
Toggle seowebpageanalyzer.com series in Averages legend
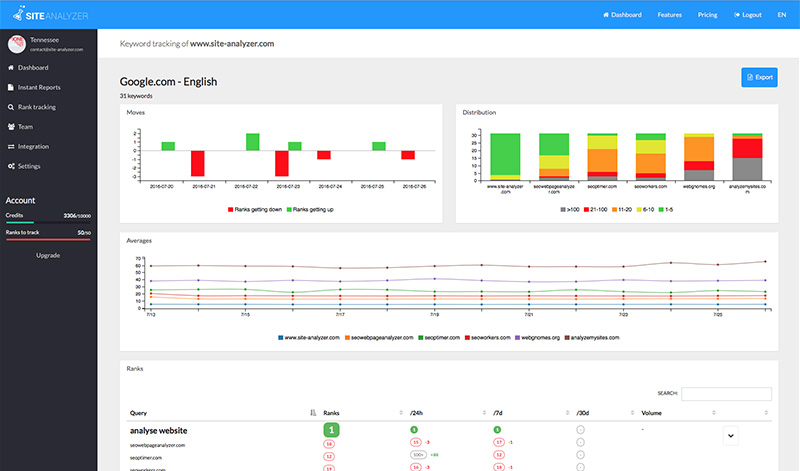[379, 337]
